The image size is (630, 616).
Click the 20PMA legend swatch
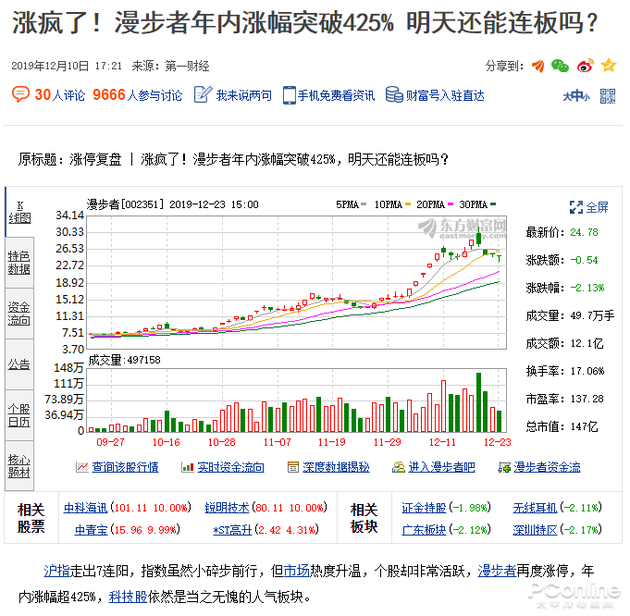pyautogui.click(x=450, y=205)
